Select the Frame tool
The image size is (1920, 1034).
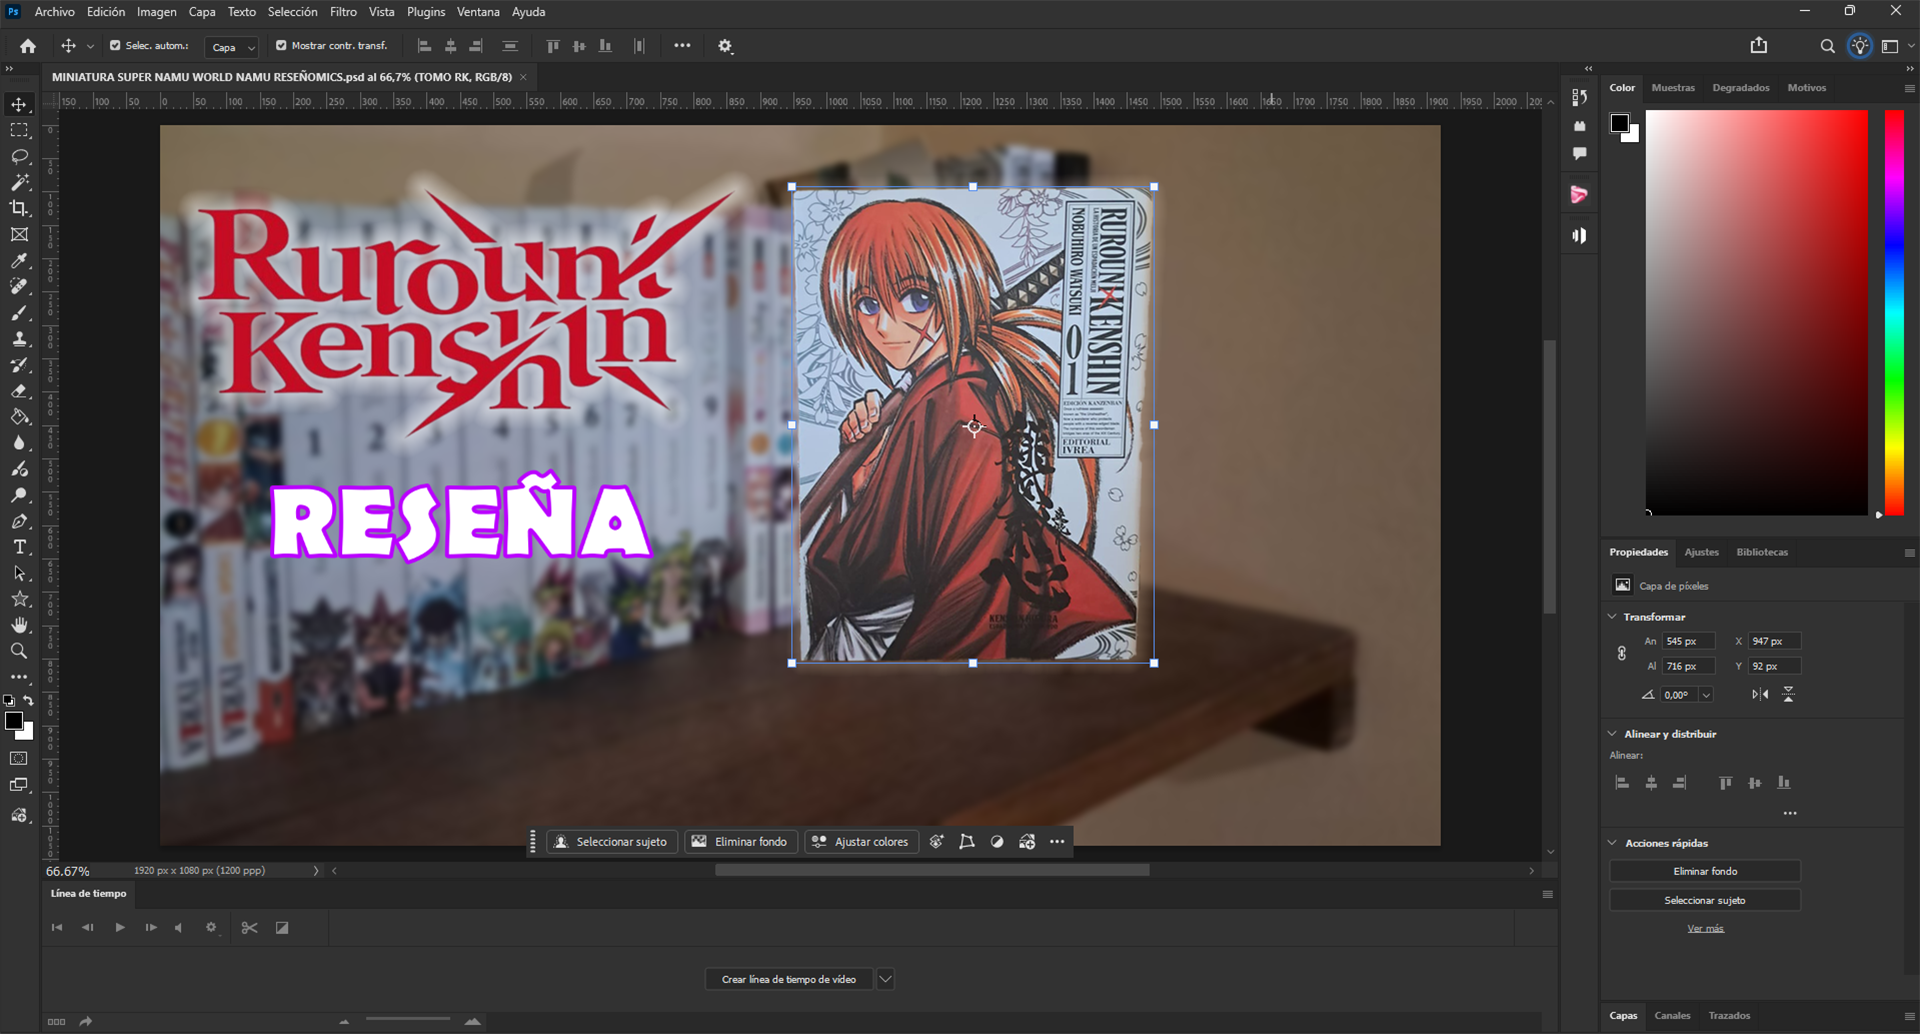[19, 235]
